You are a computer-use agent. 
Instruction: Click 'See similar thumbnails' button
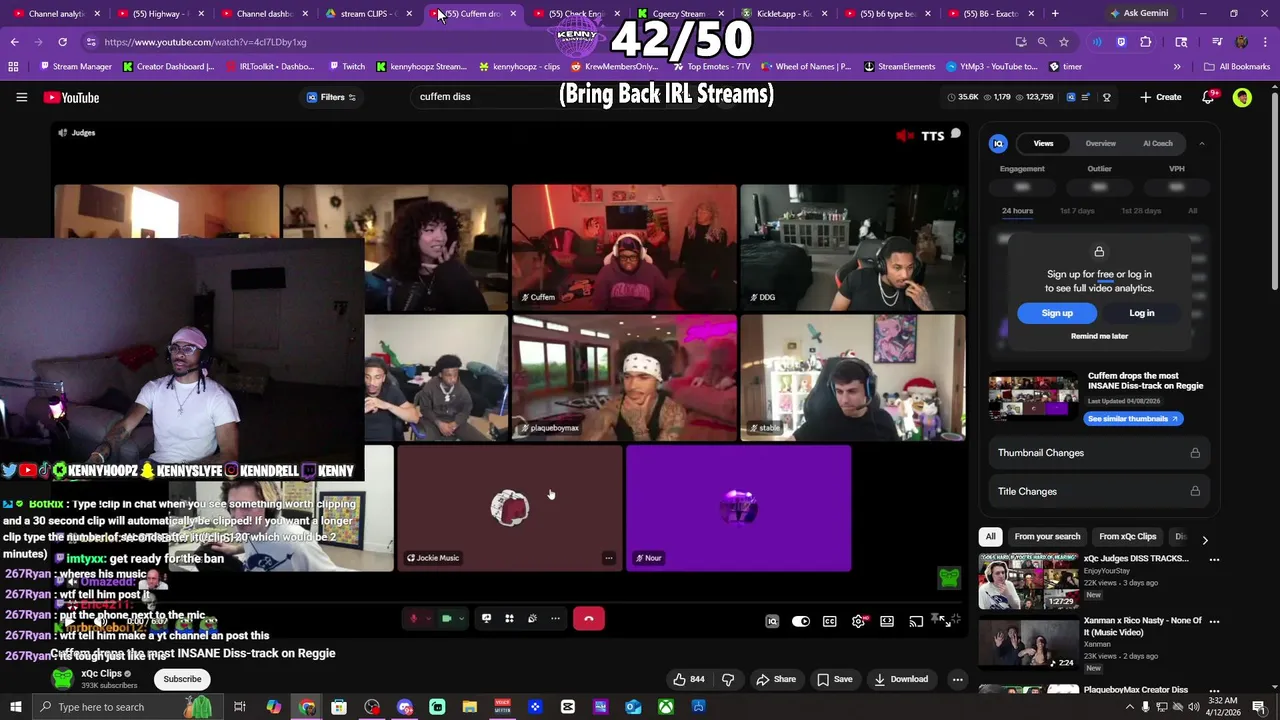click(x=1135, y=418)
